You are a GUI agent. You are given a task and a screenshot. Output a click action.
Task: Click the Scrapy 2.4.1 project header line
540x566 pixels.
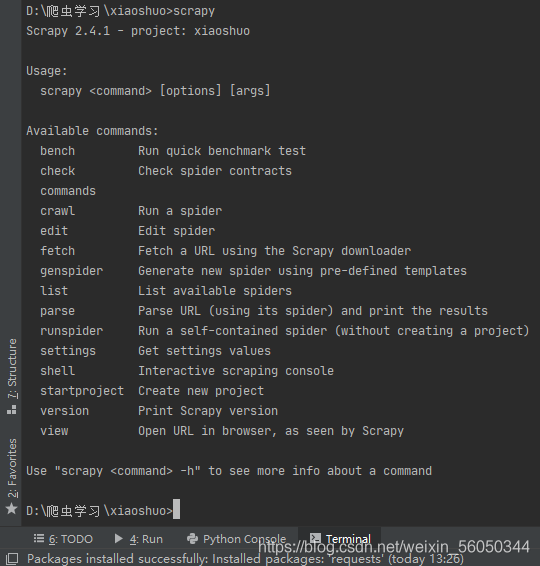[x=138, y=31]
